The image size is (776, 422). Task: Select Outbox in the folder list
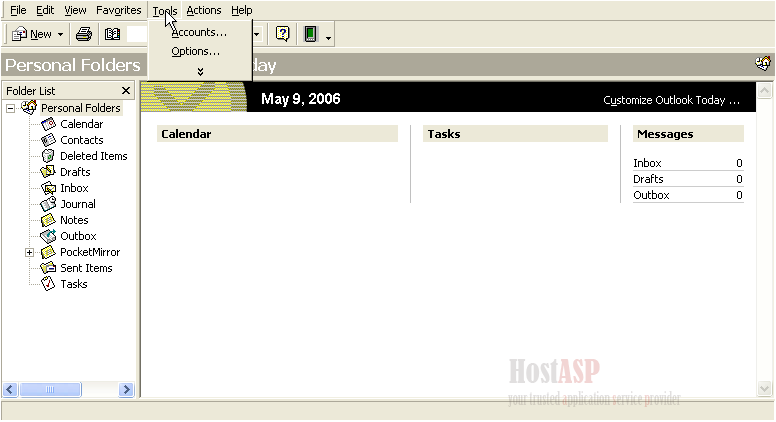78,236
